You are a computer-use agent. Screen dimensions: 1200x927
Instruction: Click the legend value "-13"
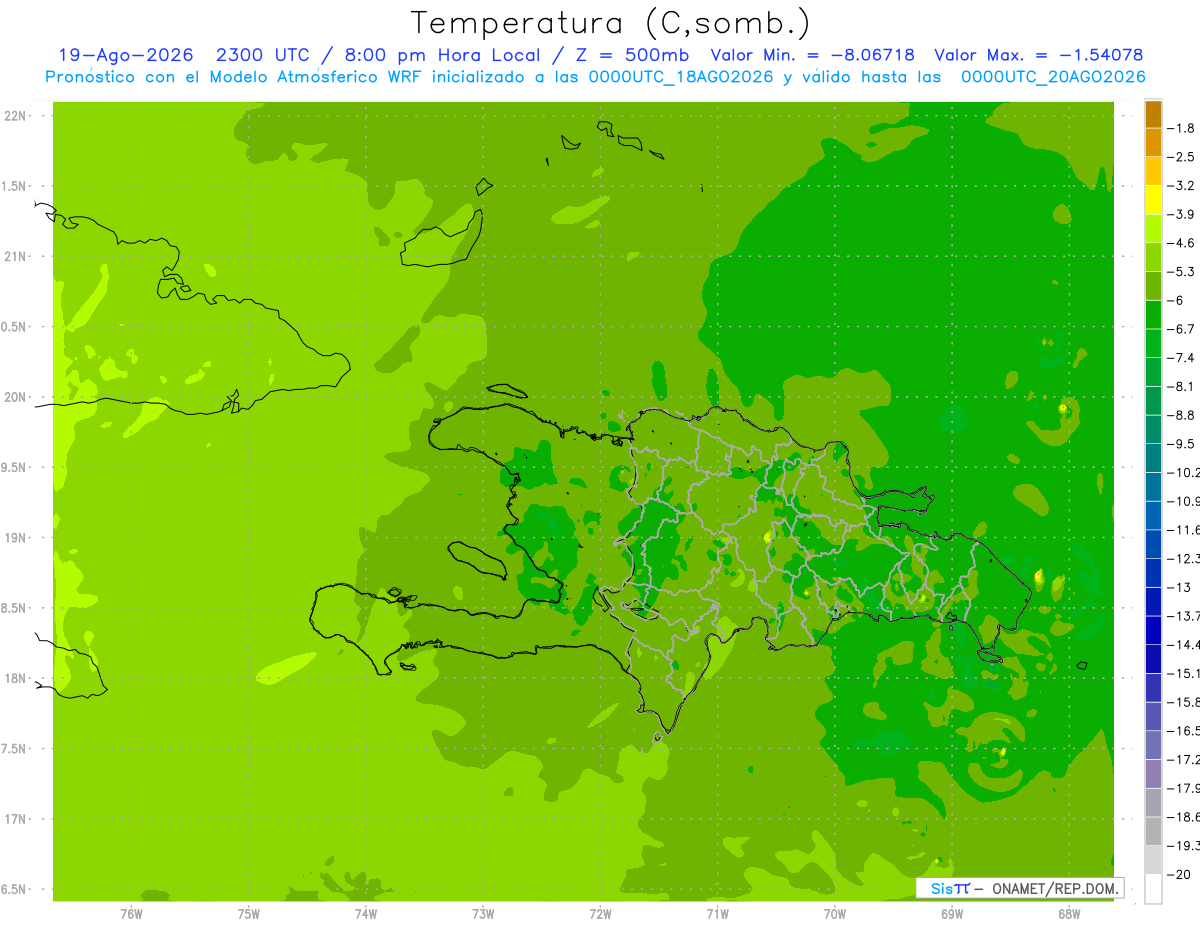point(1179,587)
